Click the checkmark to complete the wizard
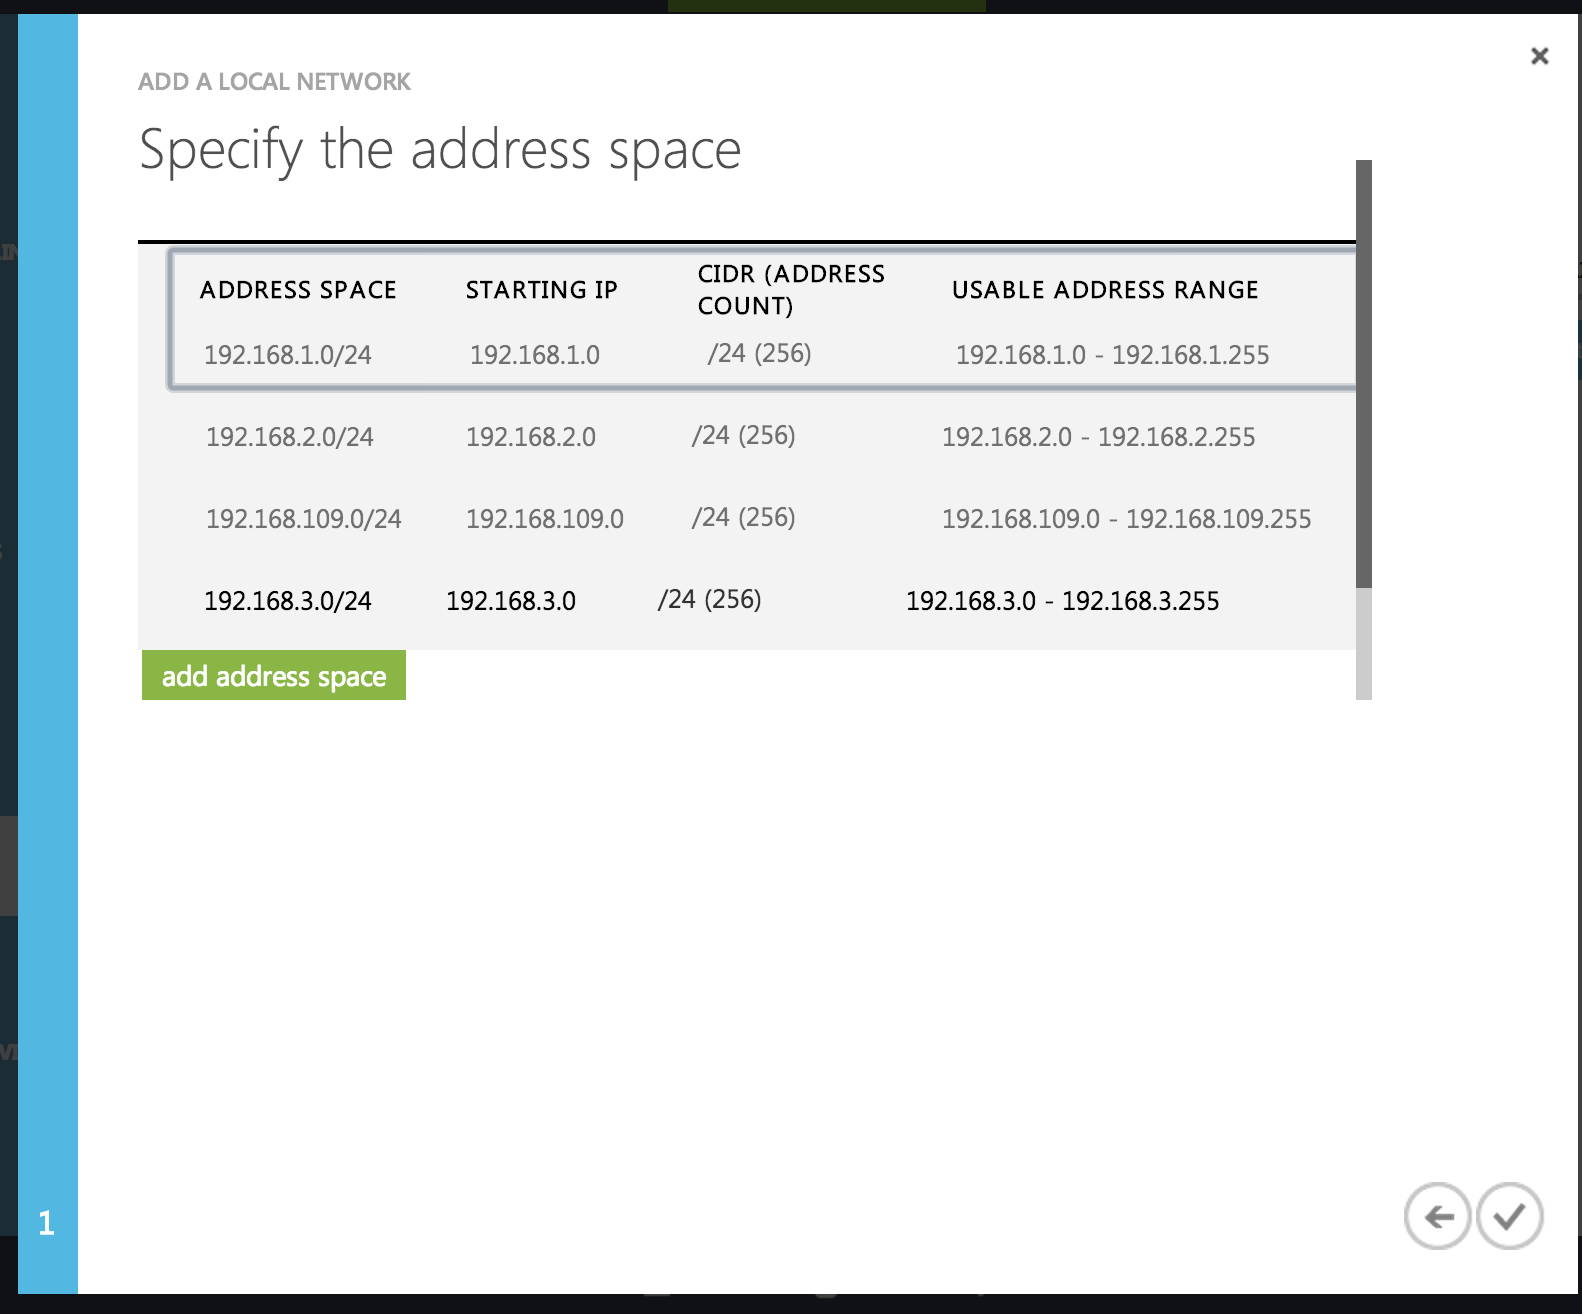The width and height of the screenshot is (1582, 1314). (x=1509, y=1216)
